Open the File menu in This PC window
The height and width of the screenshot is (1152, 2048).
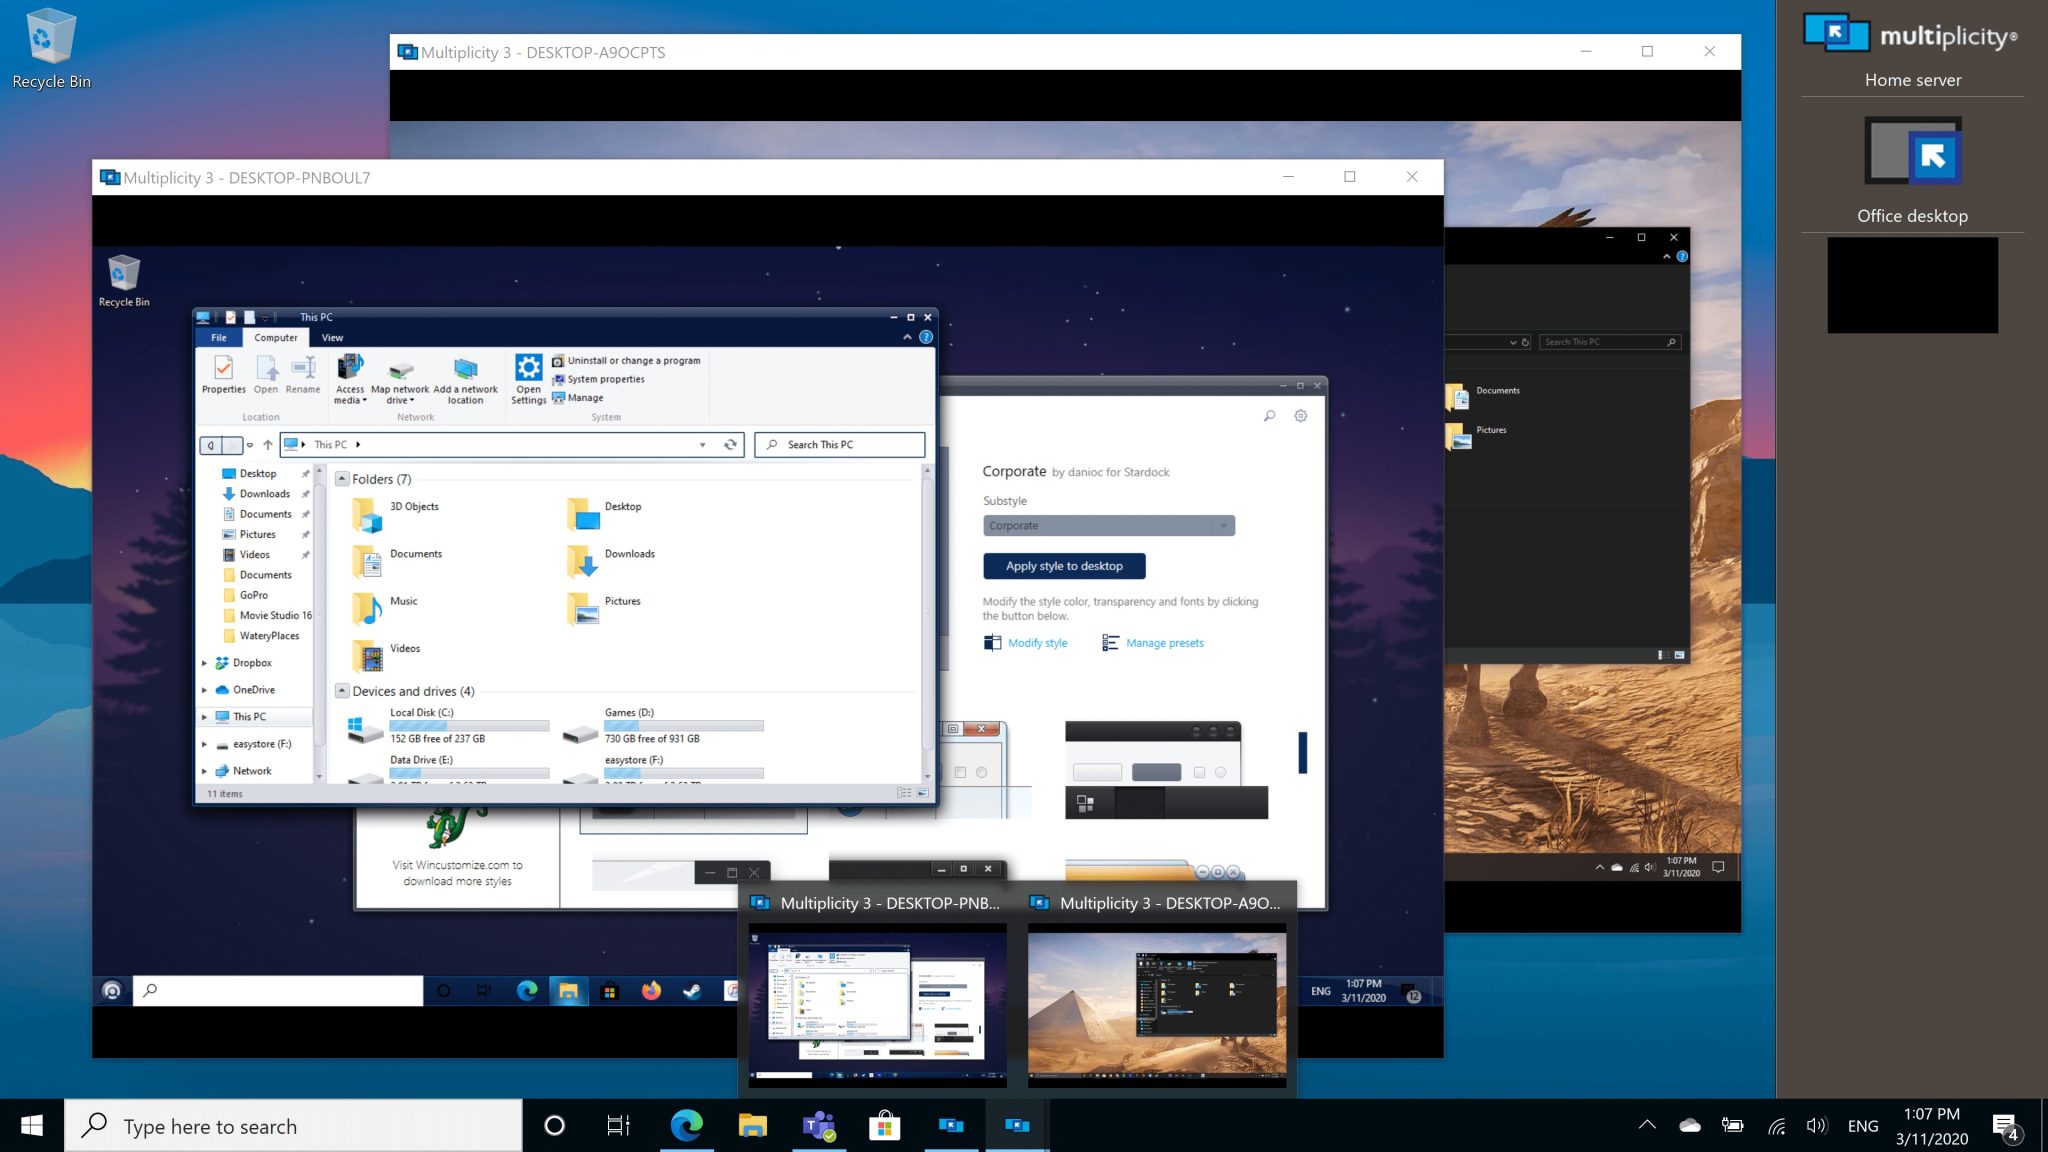point(219,337)
